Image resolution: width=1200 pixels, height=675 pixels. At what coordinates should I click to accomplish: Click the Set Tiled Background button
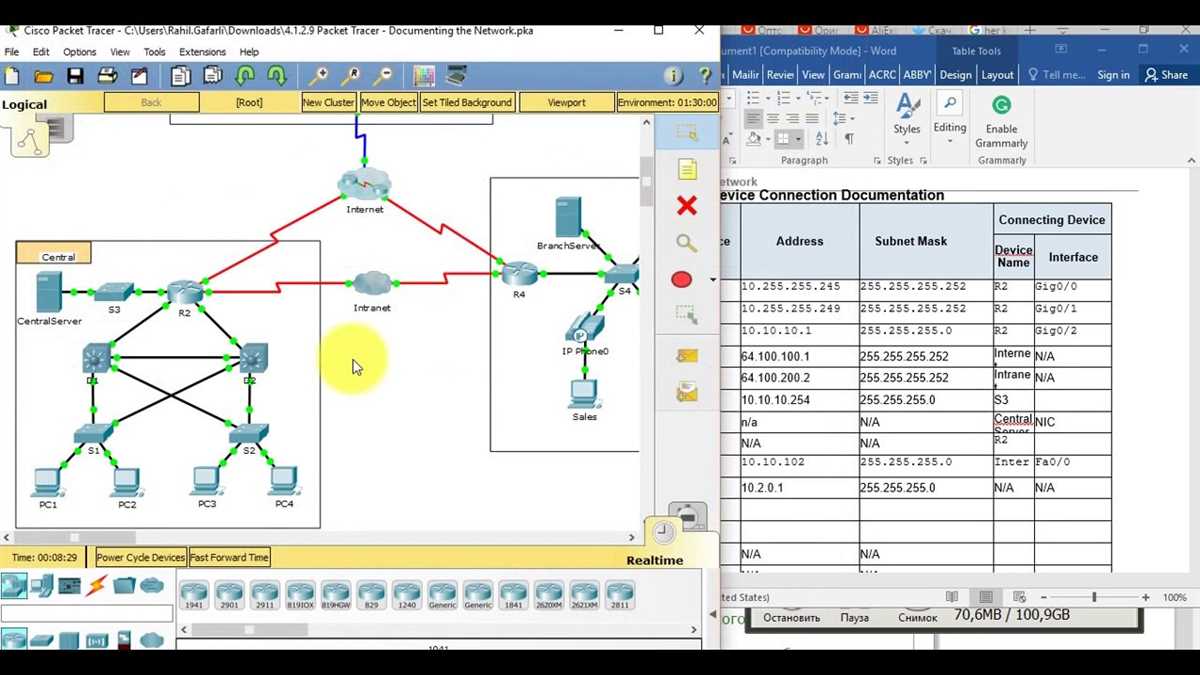tap(467, 102)
